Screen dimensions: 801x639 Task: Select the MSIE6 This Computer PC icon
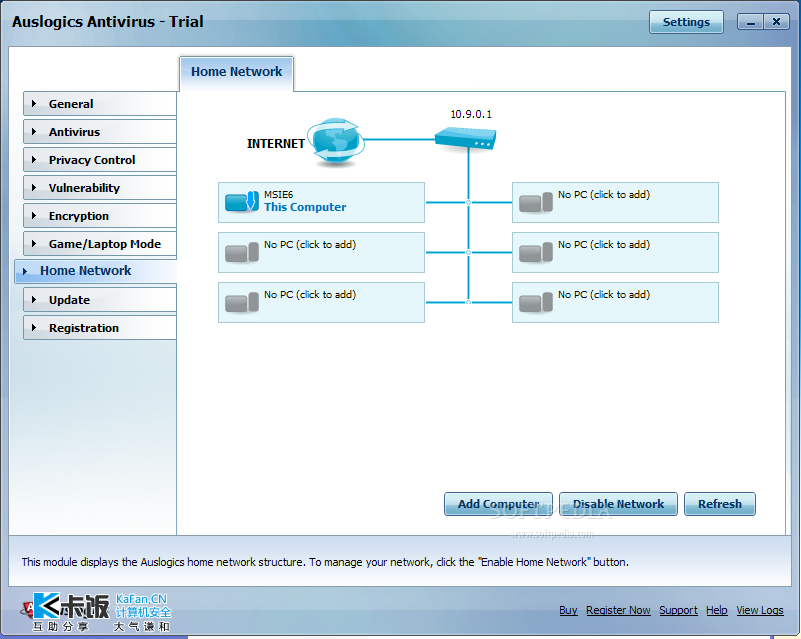(242, 201)
